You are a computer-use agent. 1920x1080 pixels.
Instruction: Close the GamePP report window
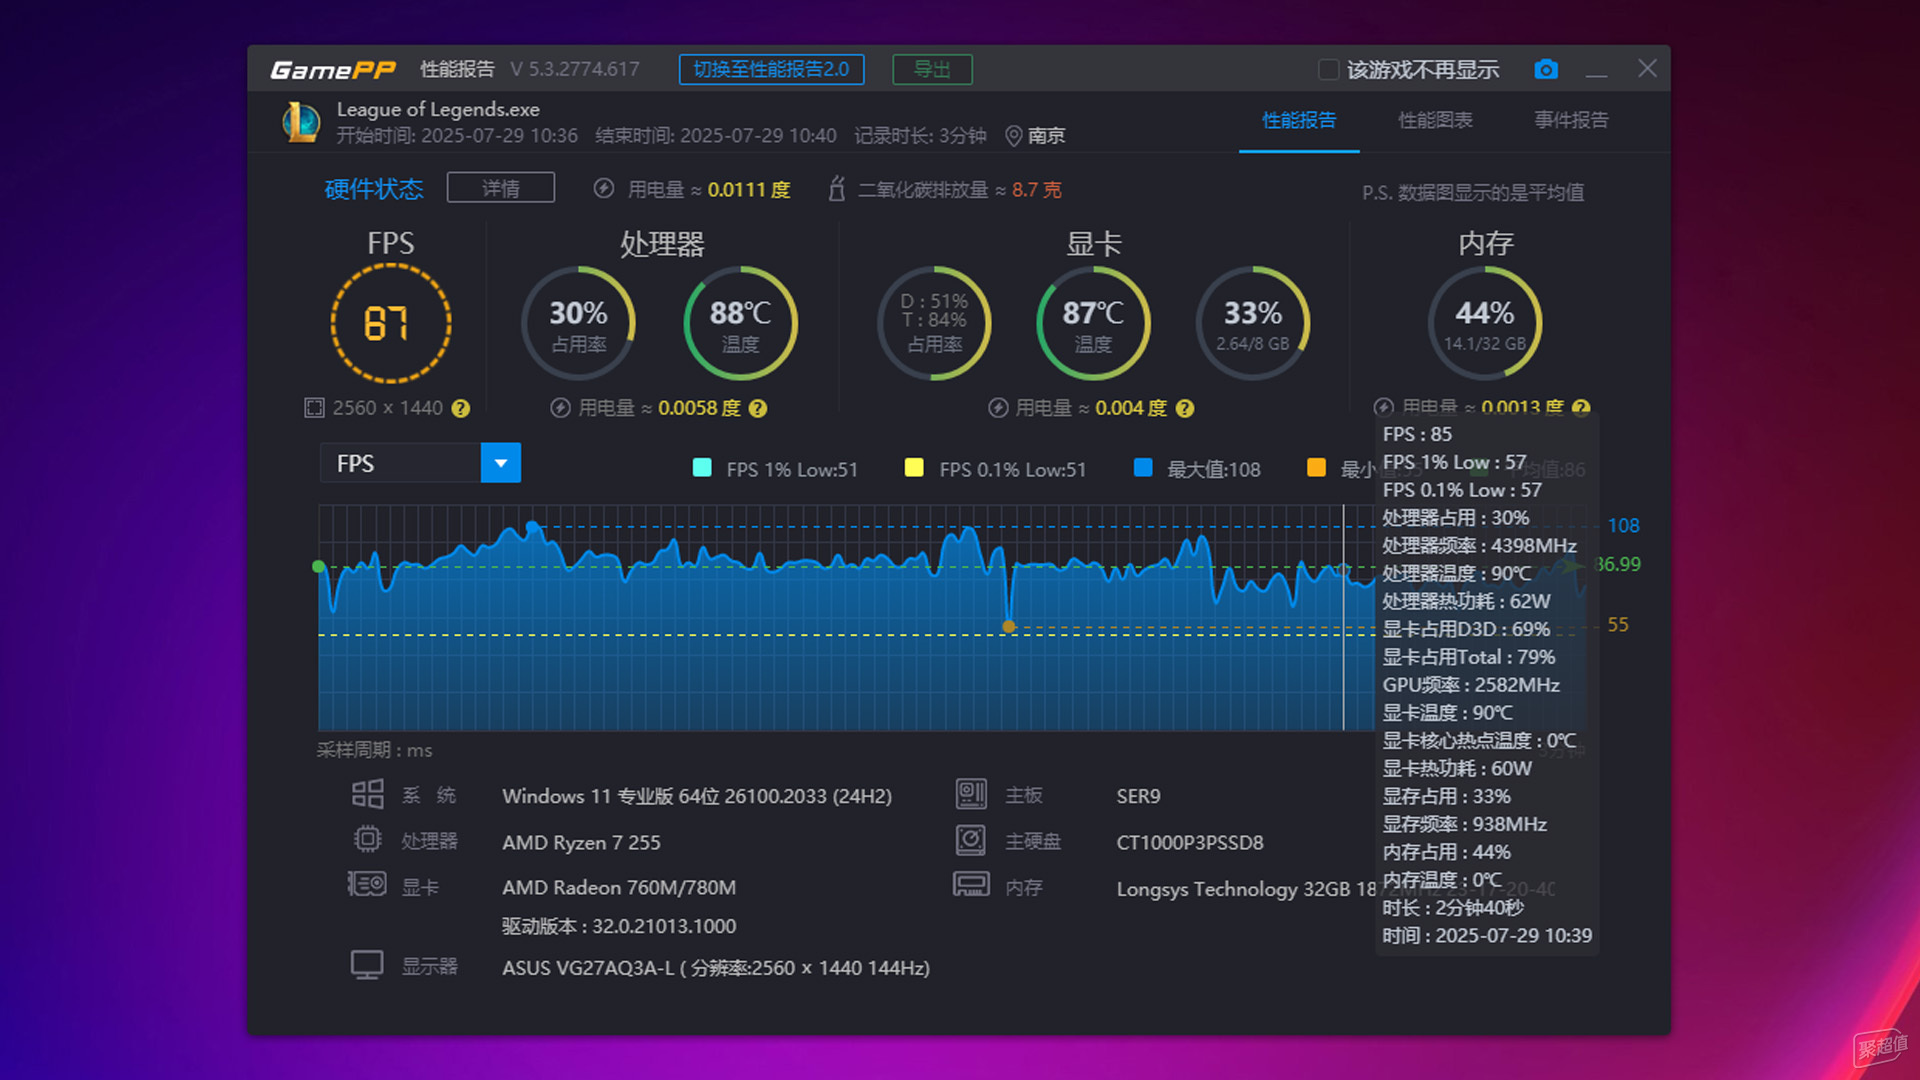(1647, 69)
